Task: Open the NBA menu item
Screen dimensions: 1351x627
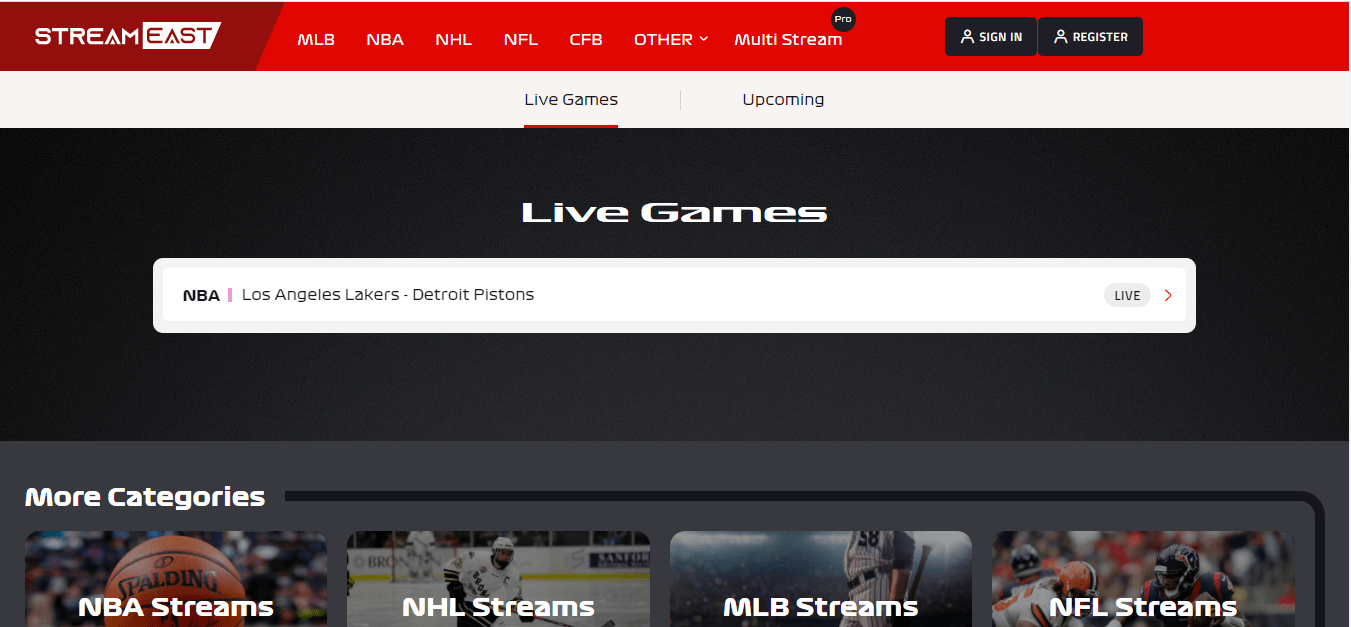Action: pos(385,40)
